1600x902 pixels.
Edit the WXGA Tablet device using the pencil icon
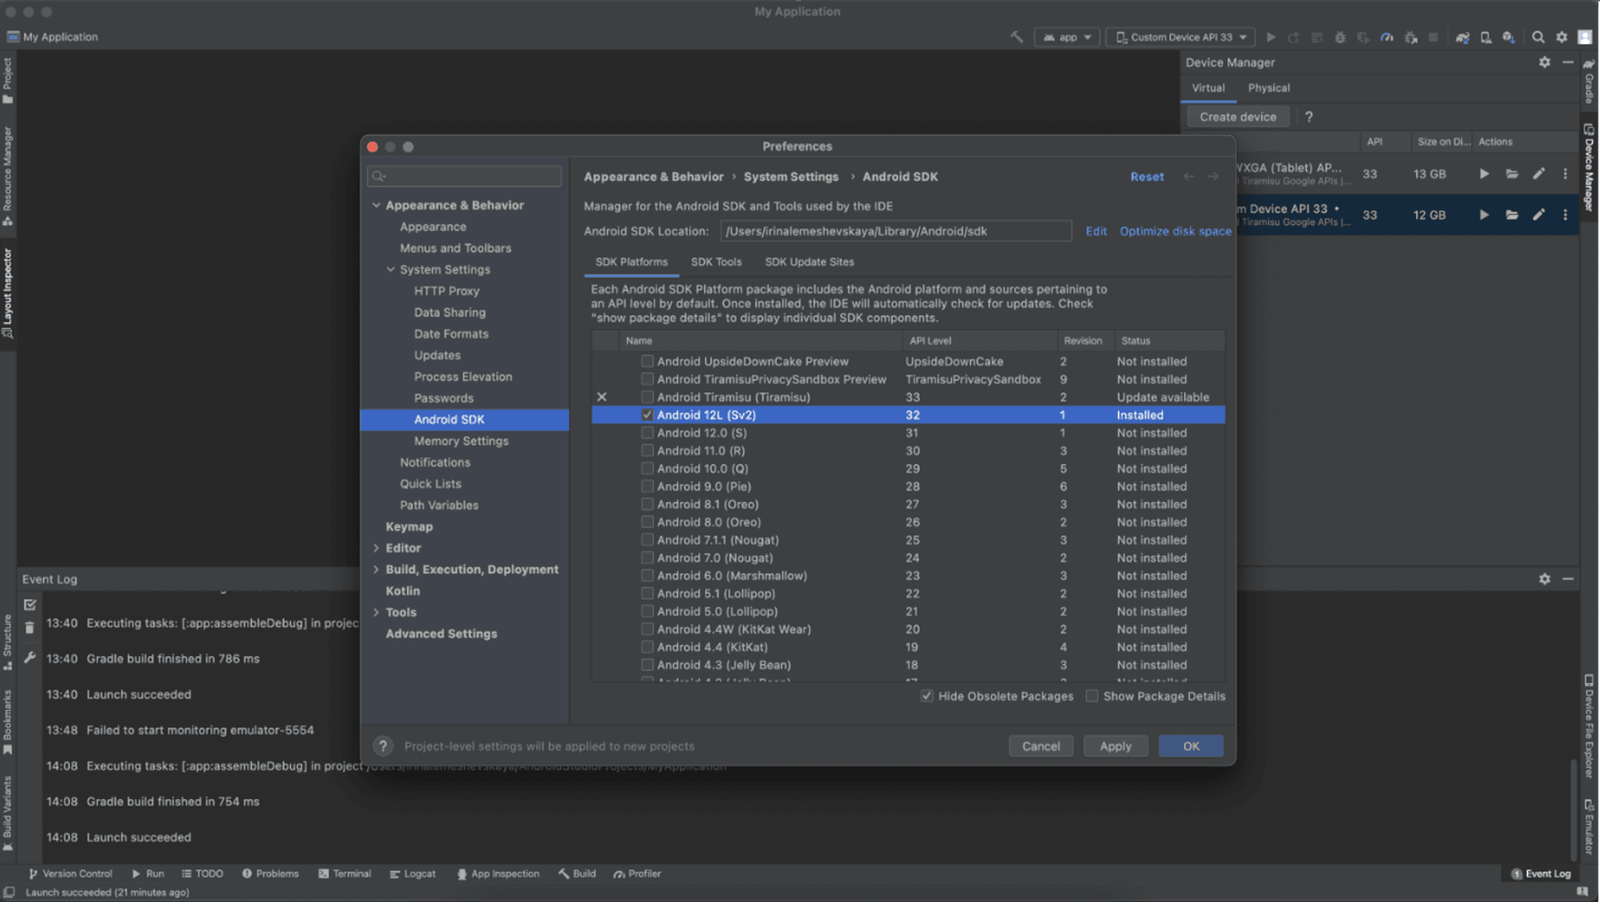click(1538, 173)
